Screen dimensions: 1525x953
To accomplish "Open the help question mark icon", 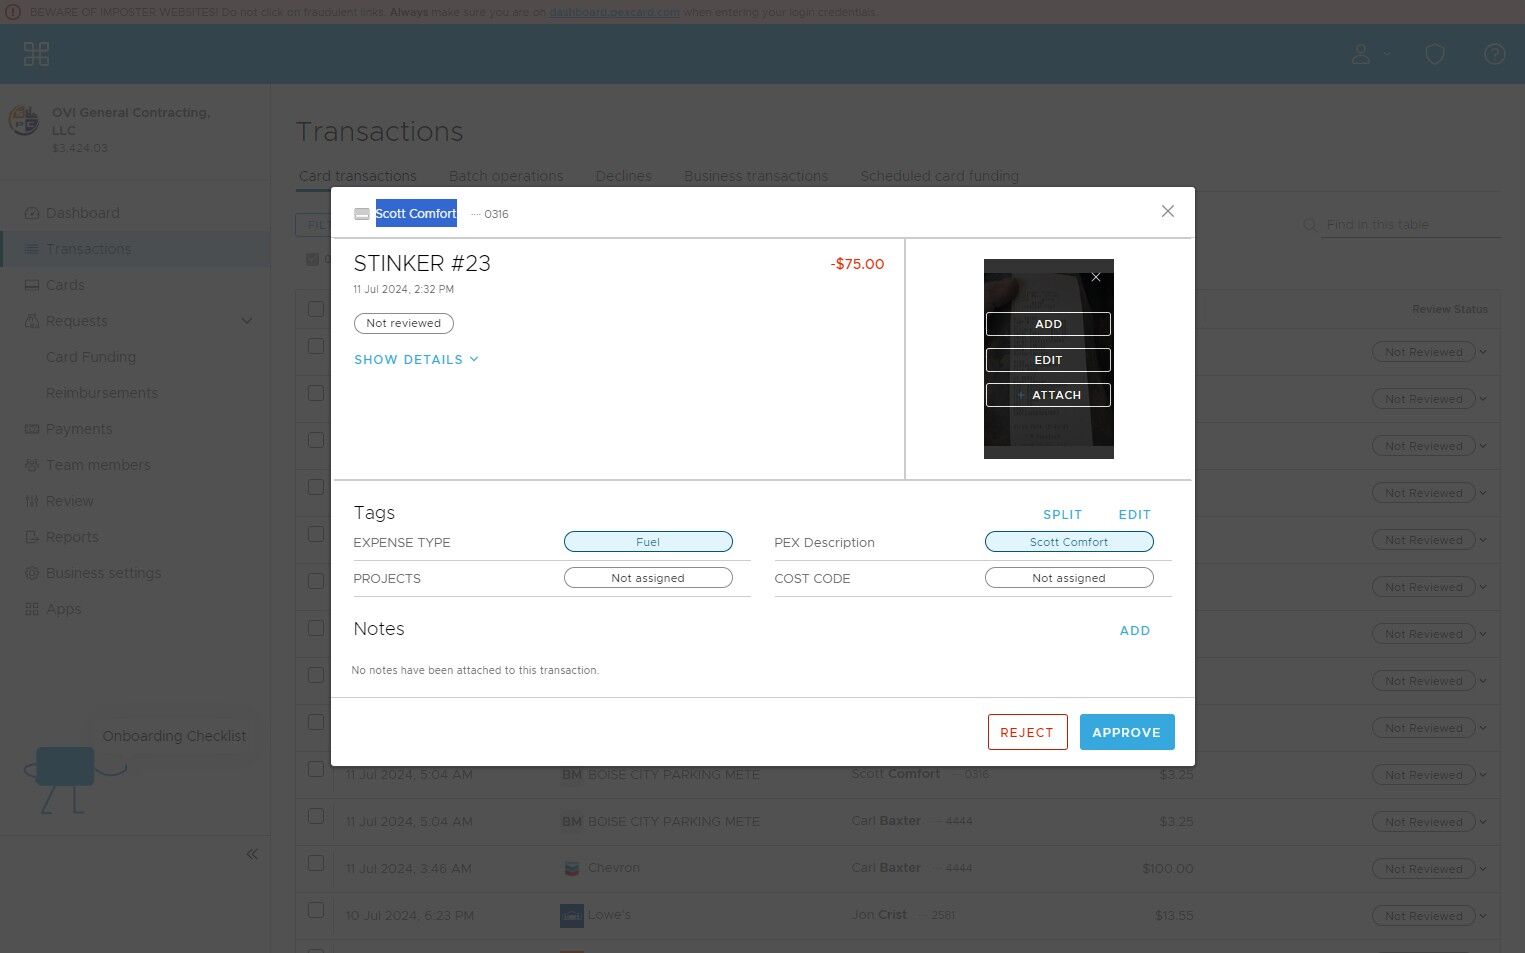I will tap(1495, 54).
